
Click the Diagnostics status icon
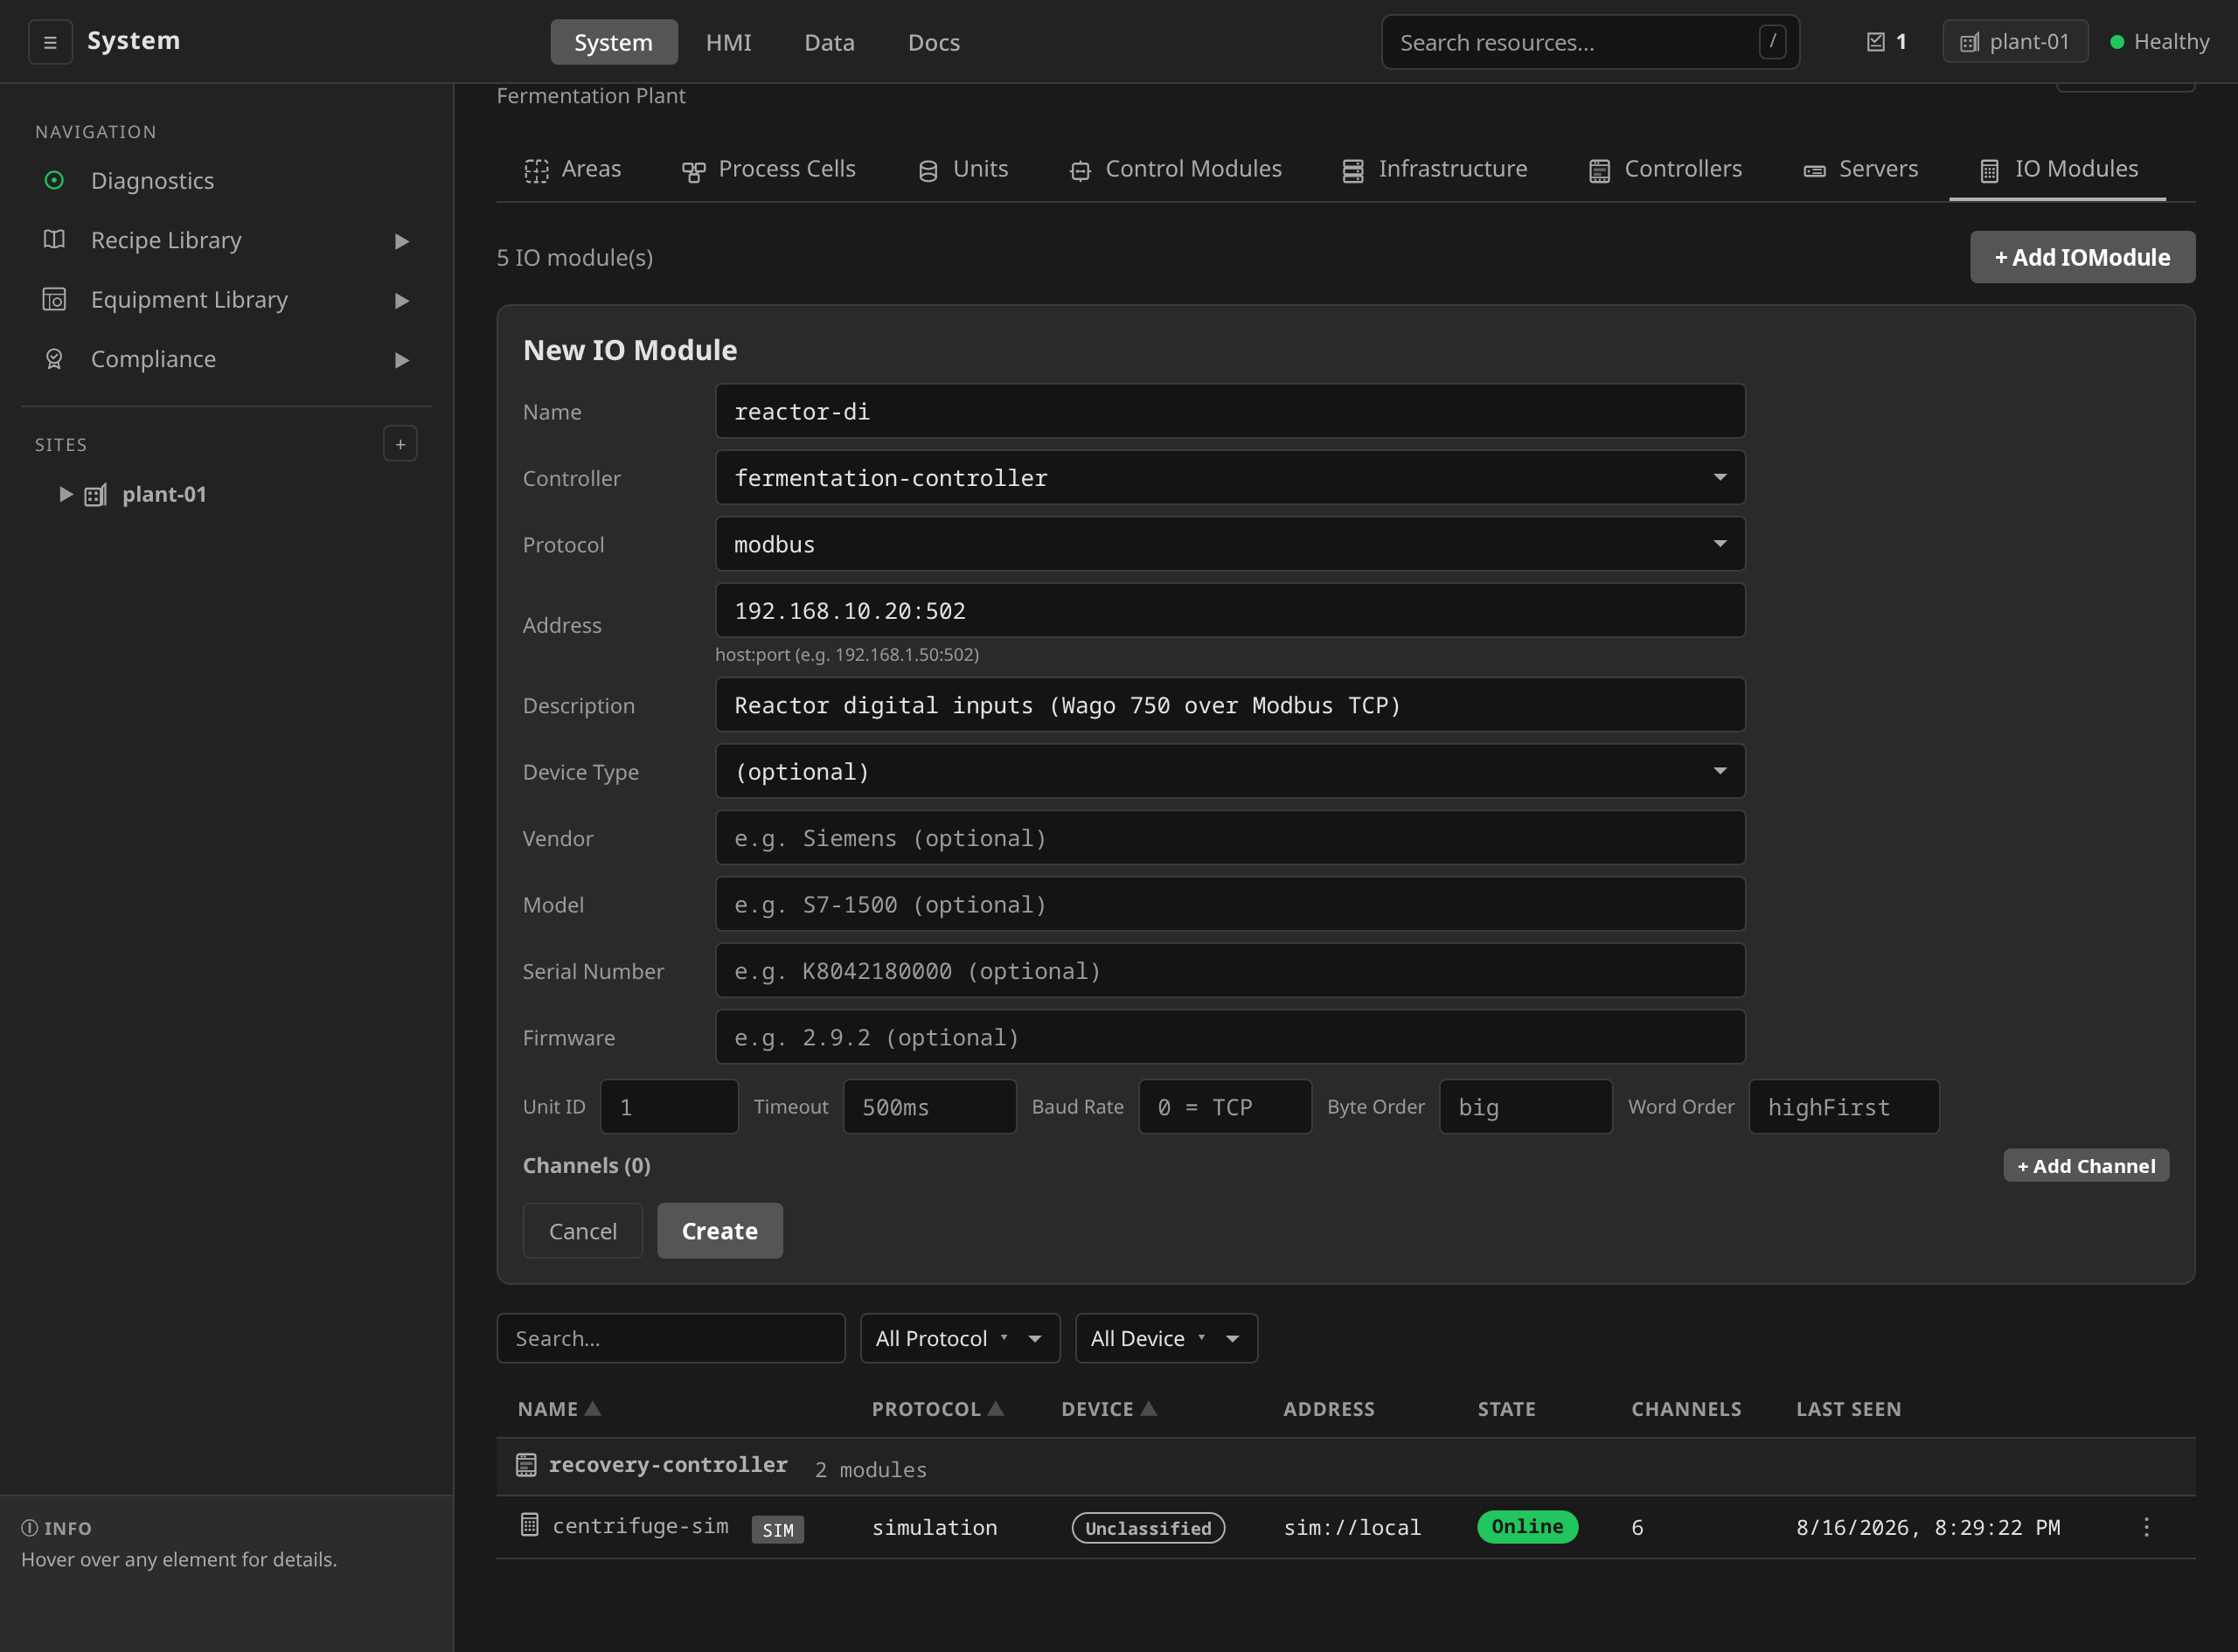click(x=54, y=180)
